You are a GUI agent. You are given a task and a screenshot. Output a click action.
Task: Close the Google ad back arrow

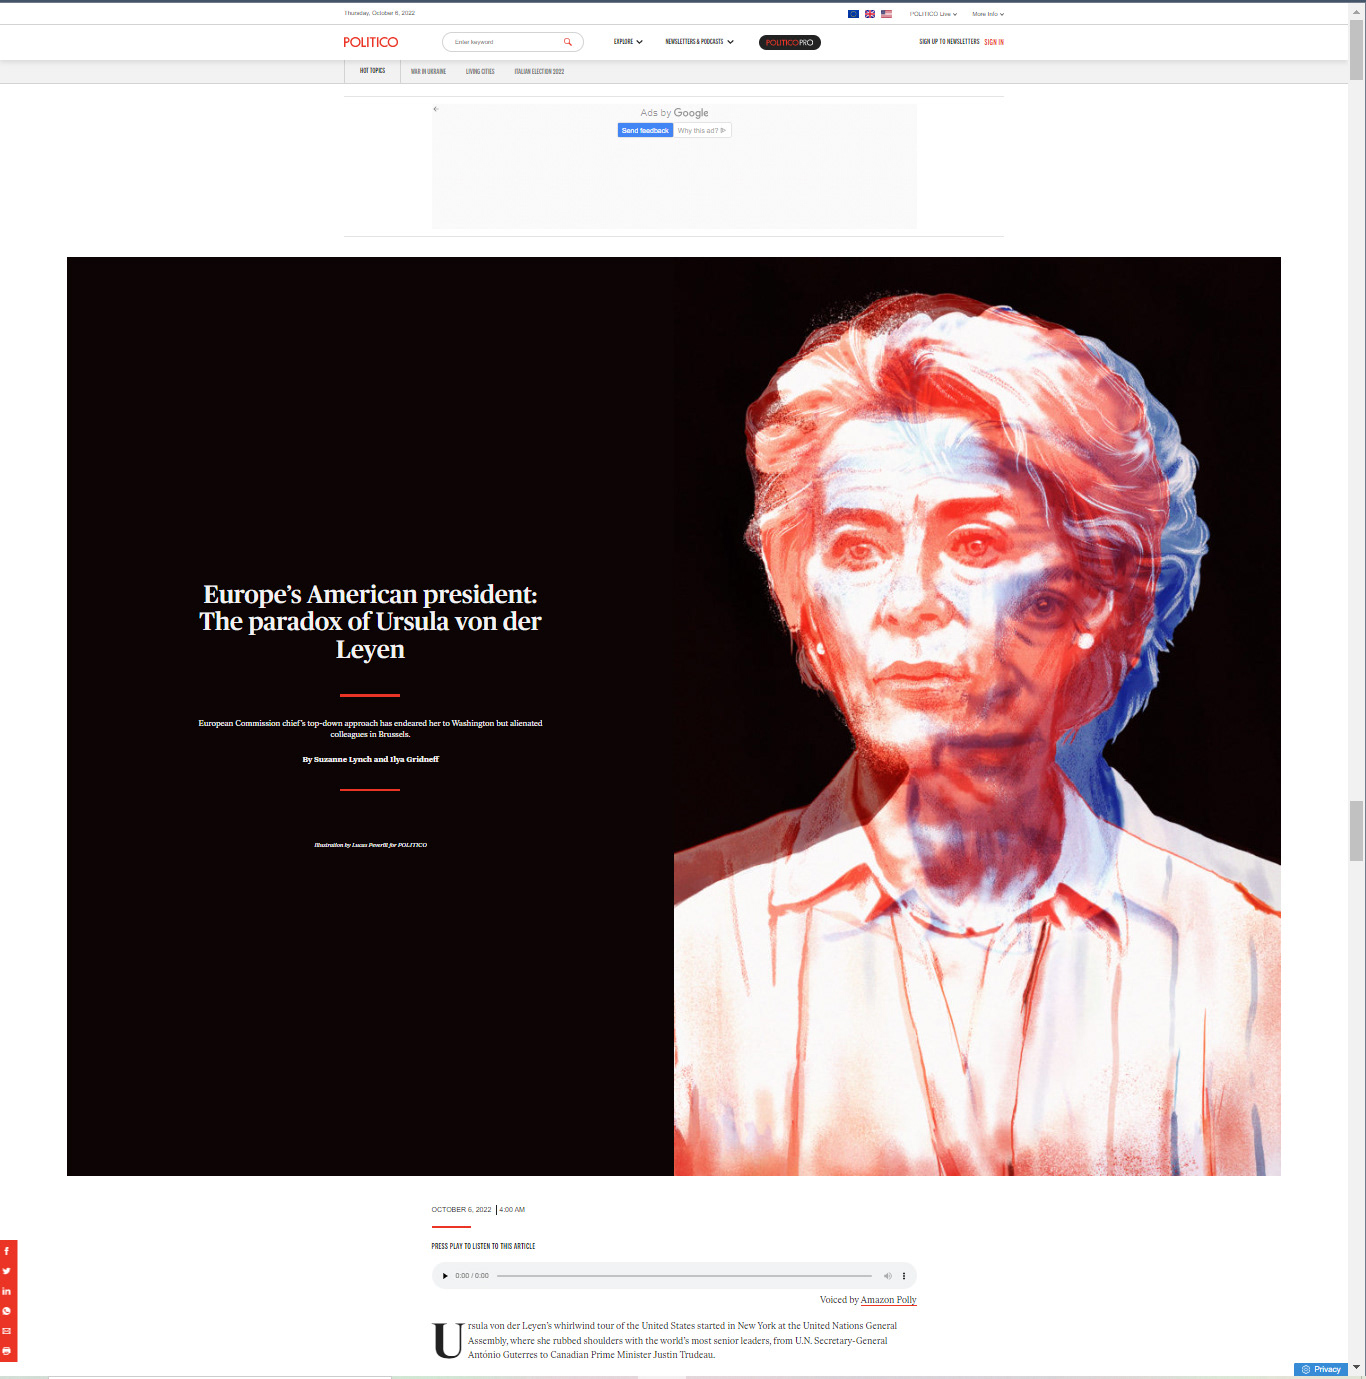[436, 109]
